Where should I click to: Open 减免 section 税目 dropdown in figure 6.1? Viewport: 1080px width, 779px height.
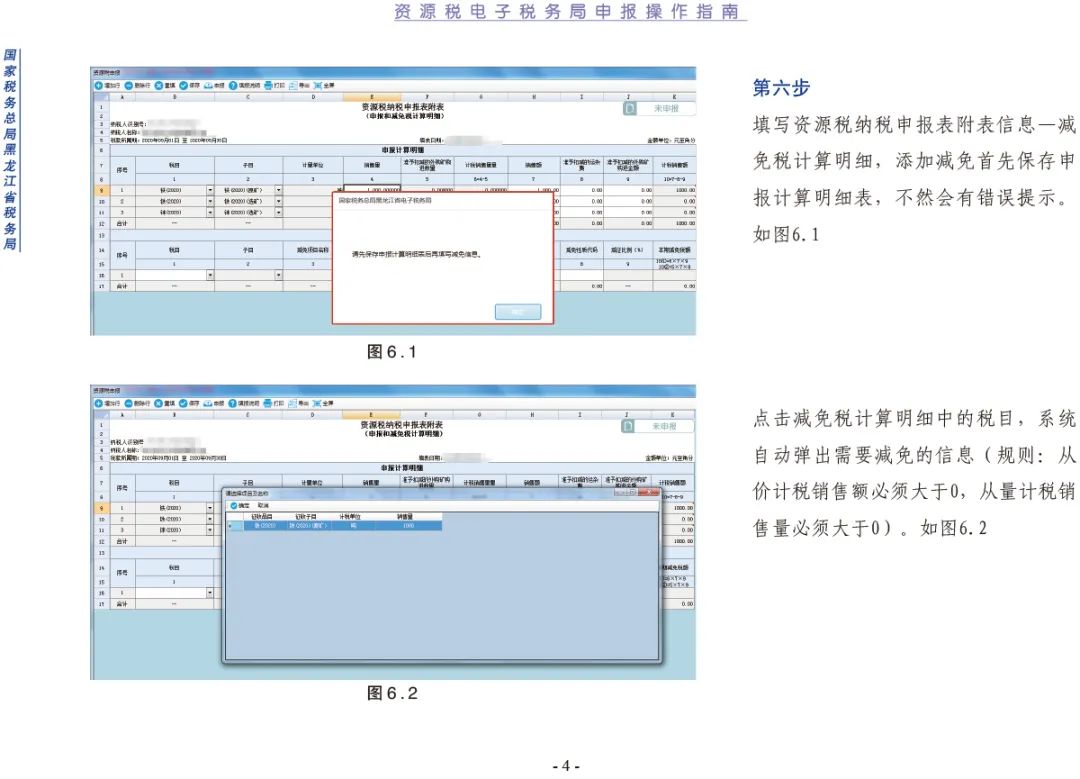210,275
